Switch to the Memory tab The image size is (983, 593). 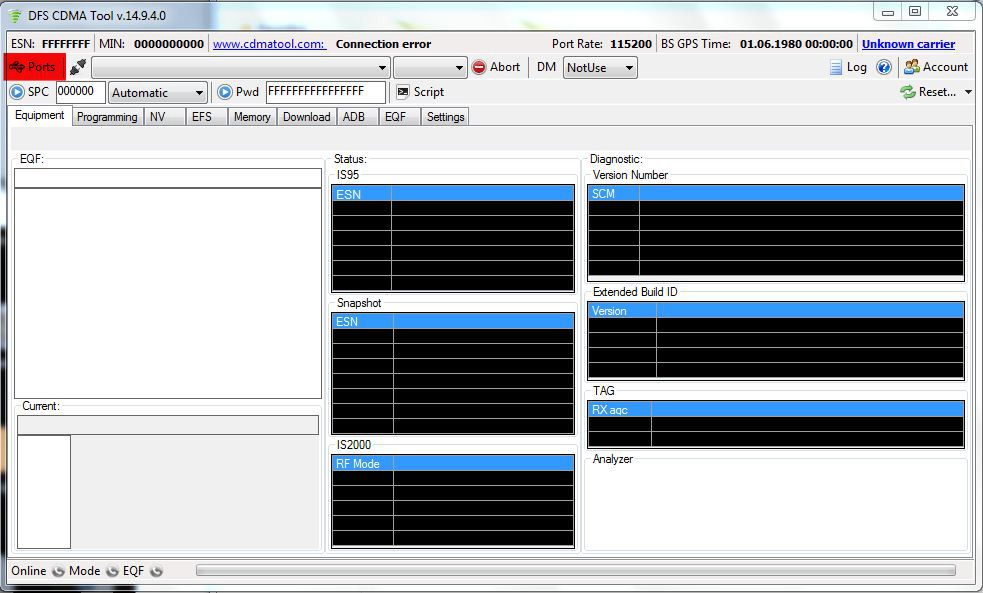pos(252,117)
